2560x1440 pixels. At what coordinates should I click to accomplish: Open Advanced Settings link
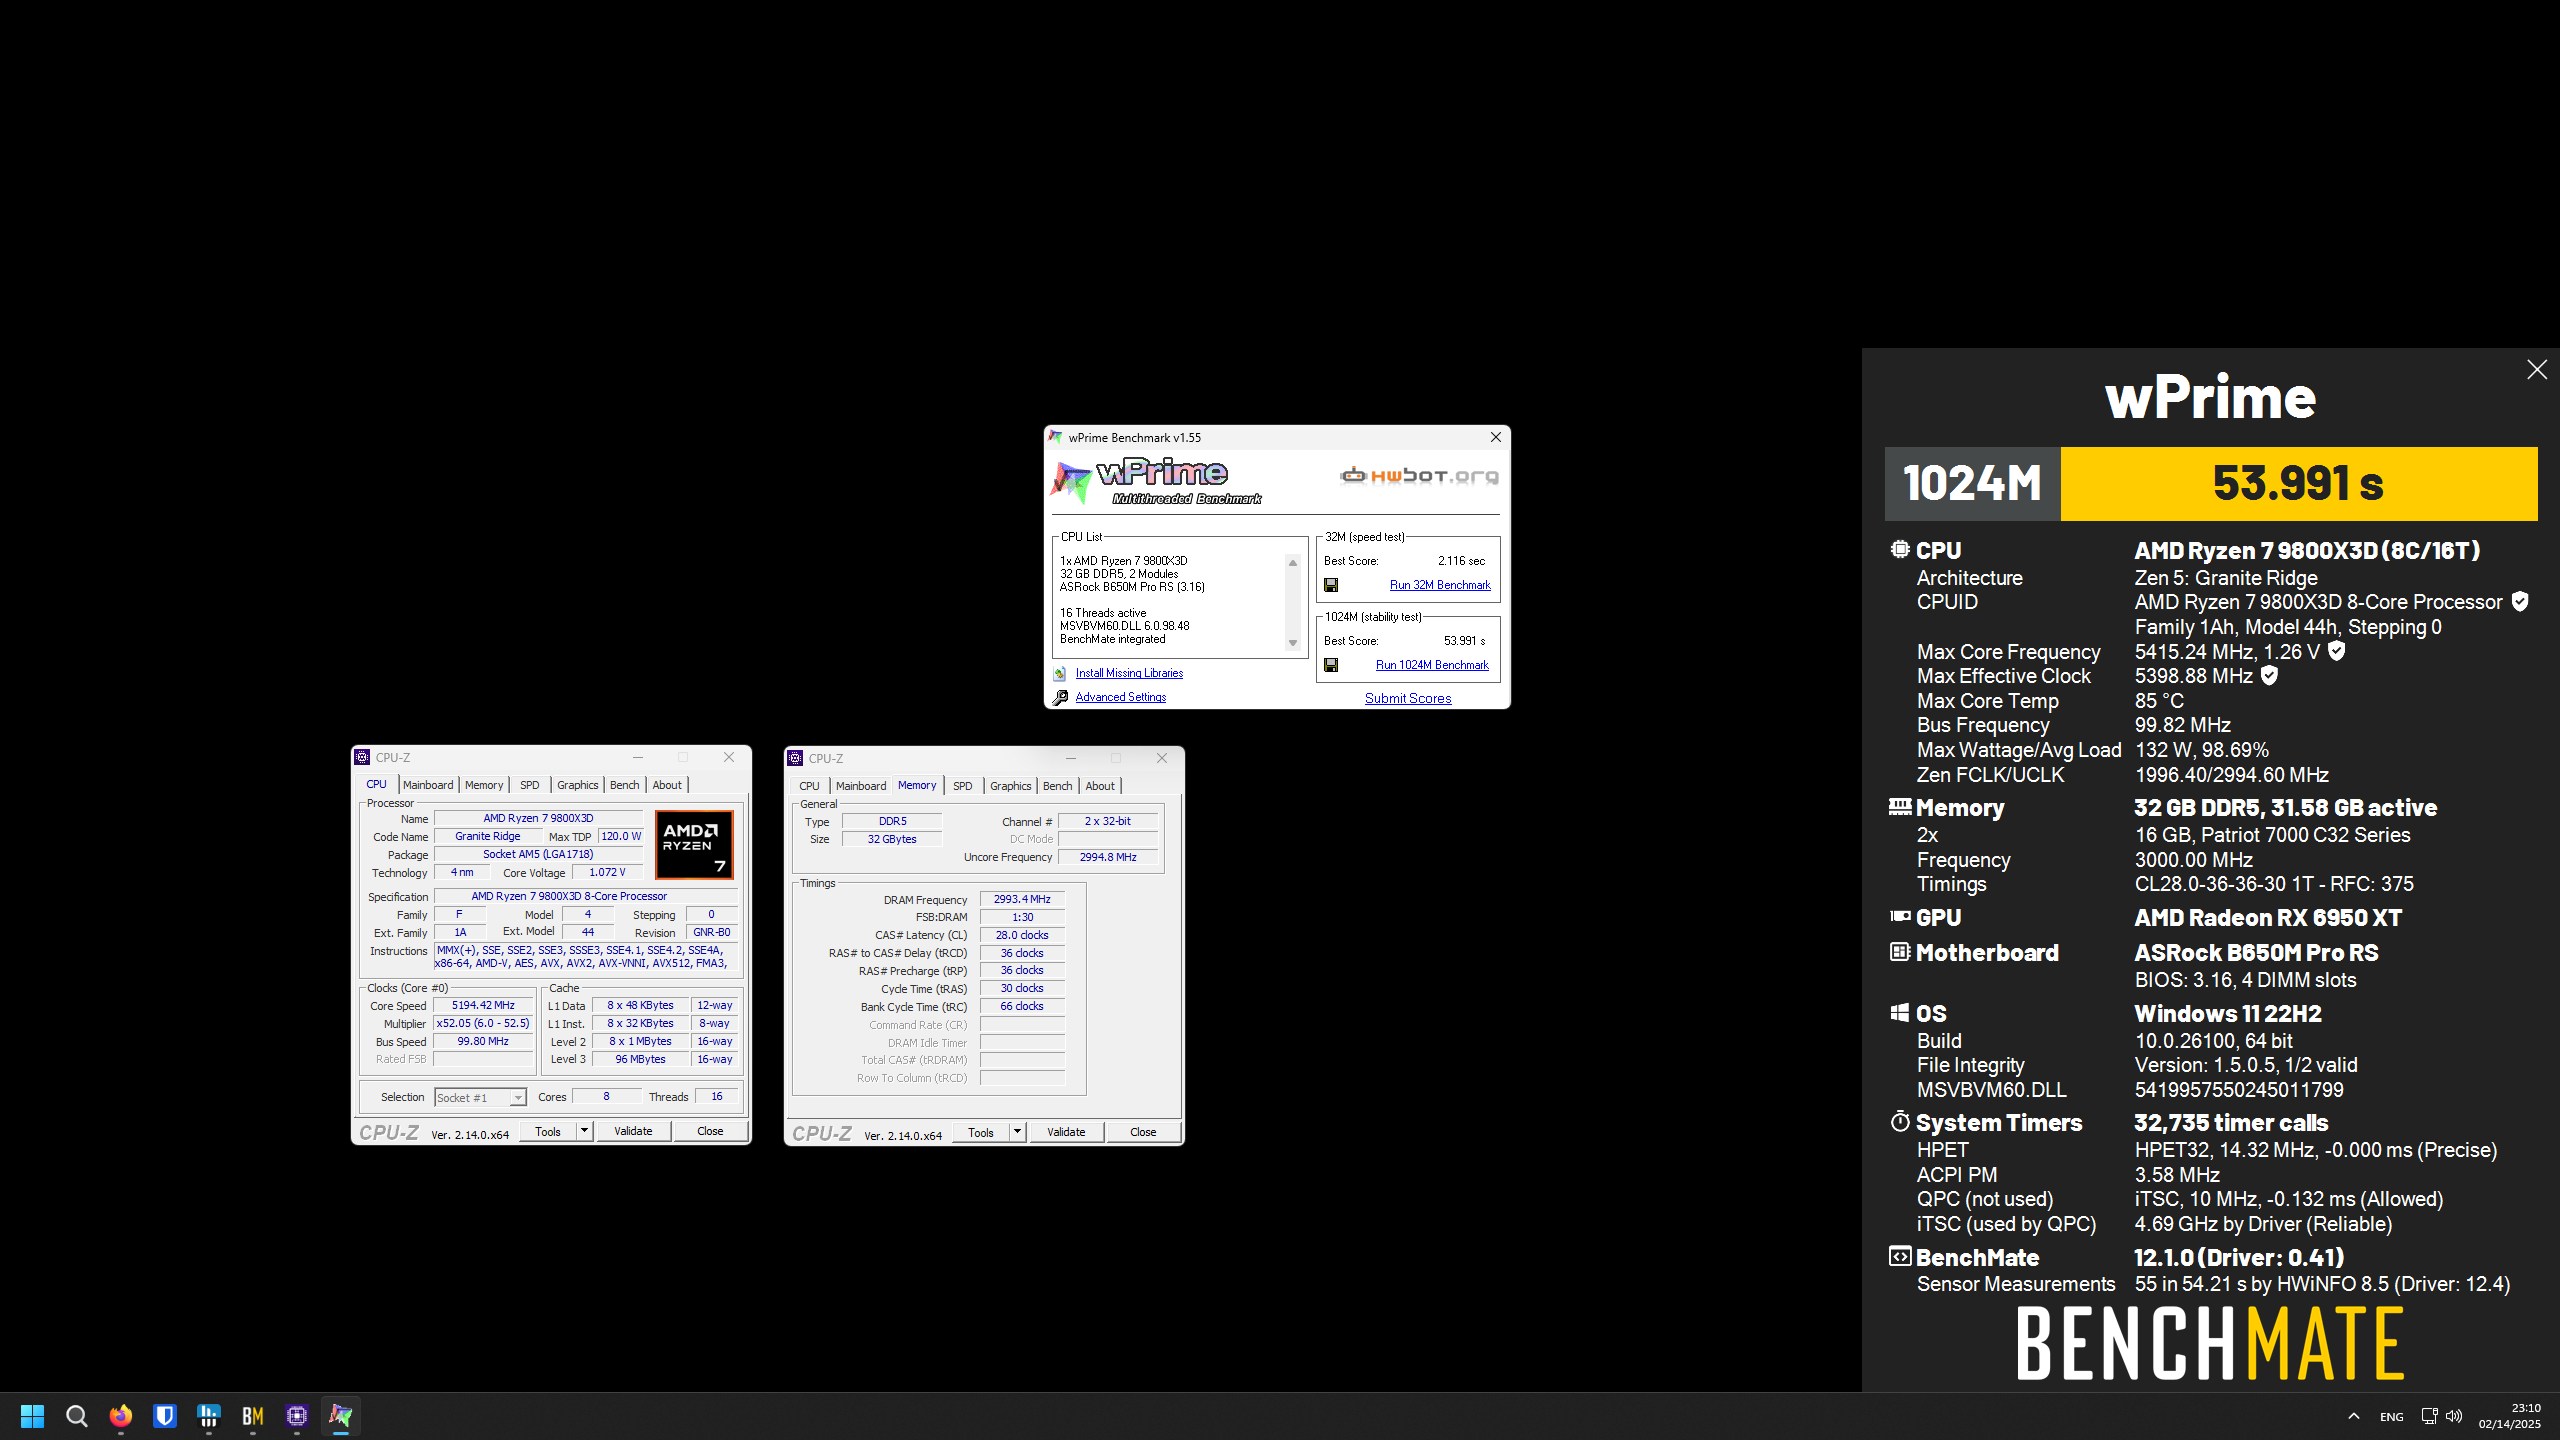click(x=1120, y=697)
